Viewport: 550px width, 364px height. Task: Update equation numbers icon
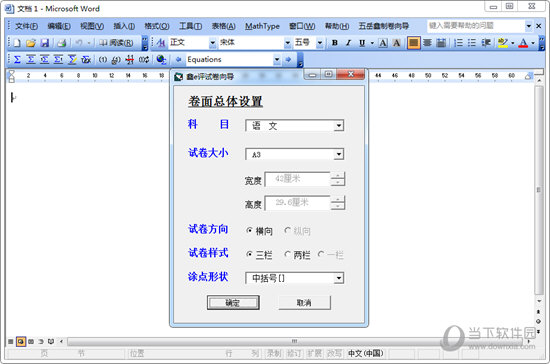pyautogui.click(x=144, y=60)
